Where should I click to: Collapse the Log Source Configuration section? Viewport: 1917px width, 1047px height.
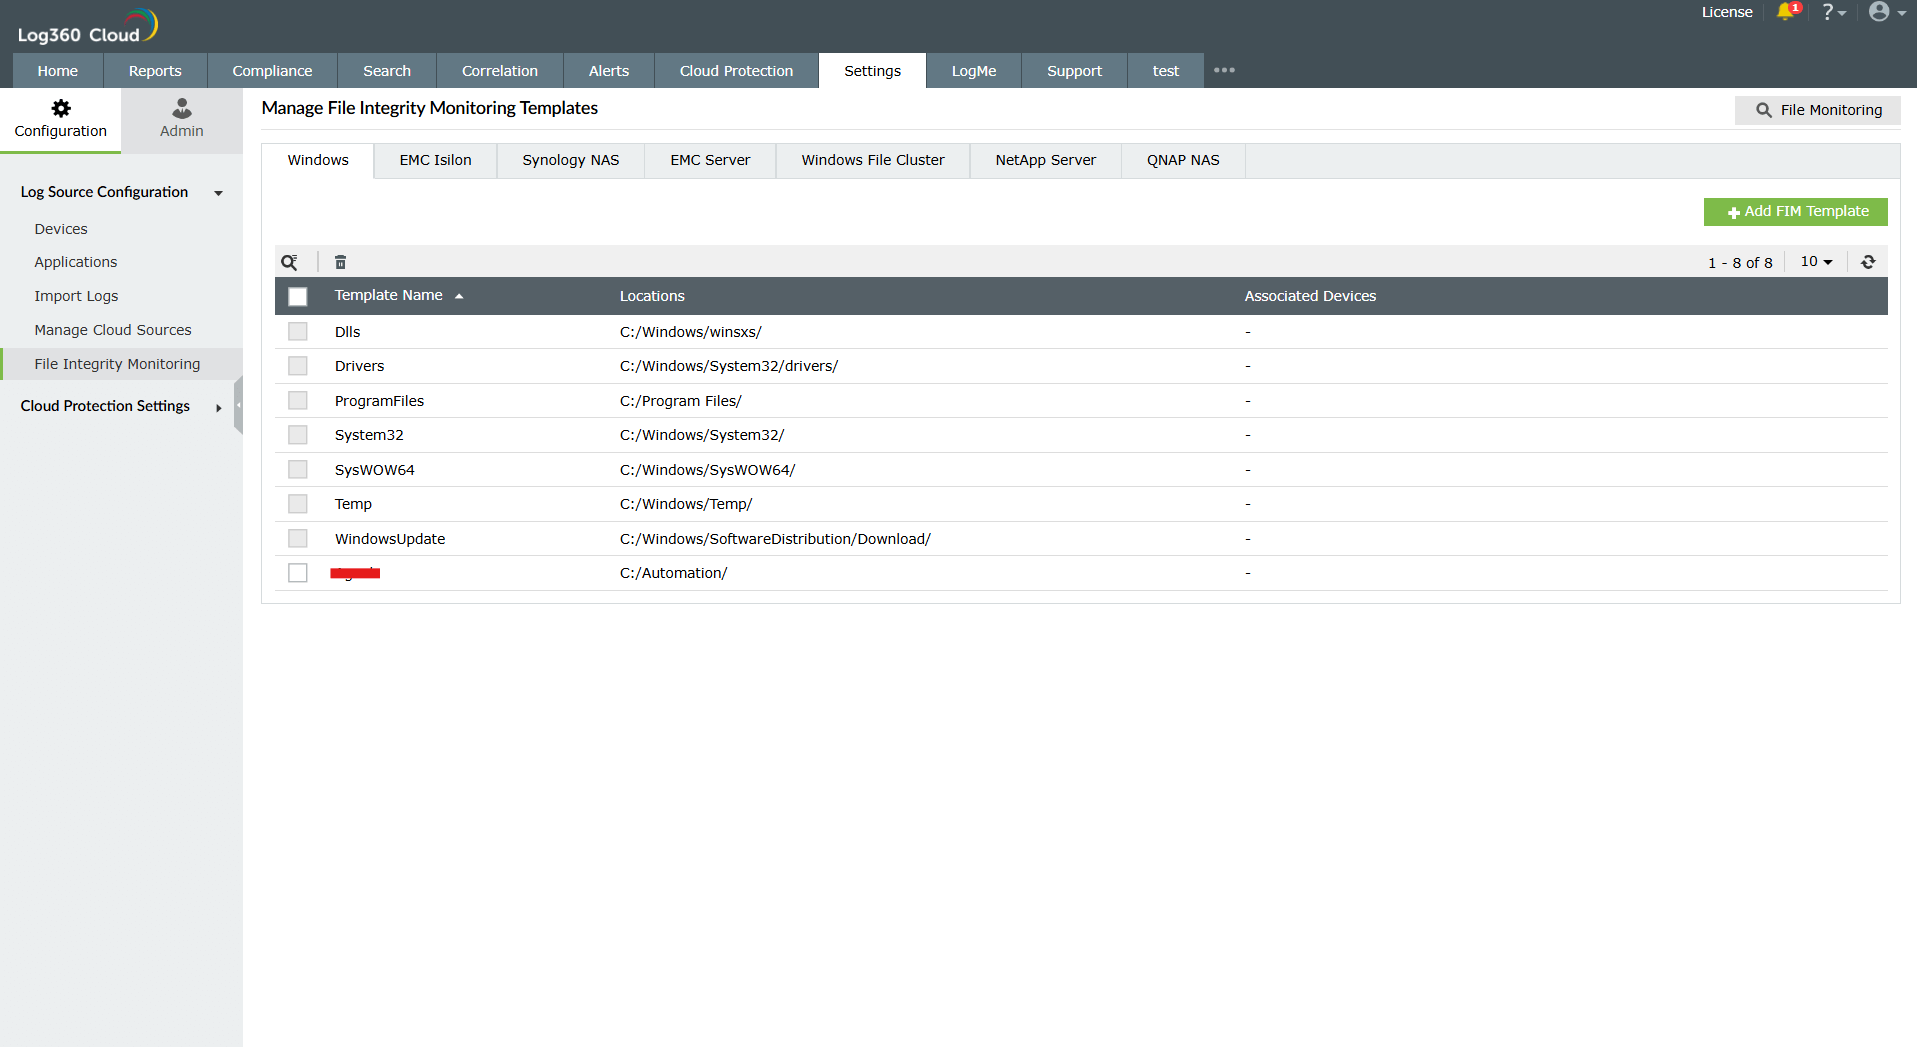pos(218,193)
